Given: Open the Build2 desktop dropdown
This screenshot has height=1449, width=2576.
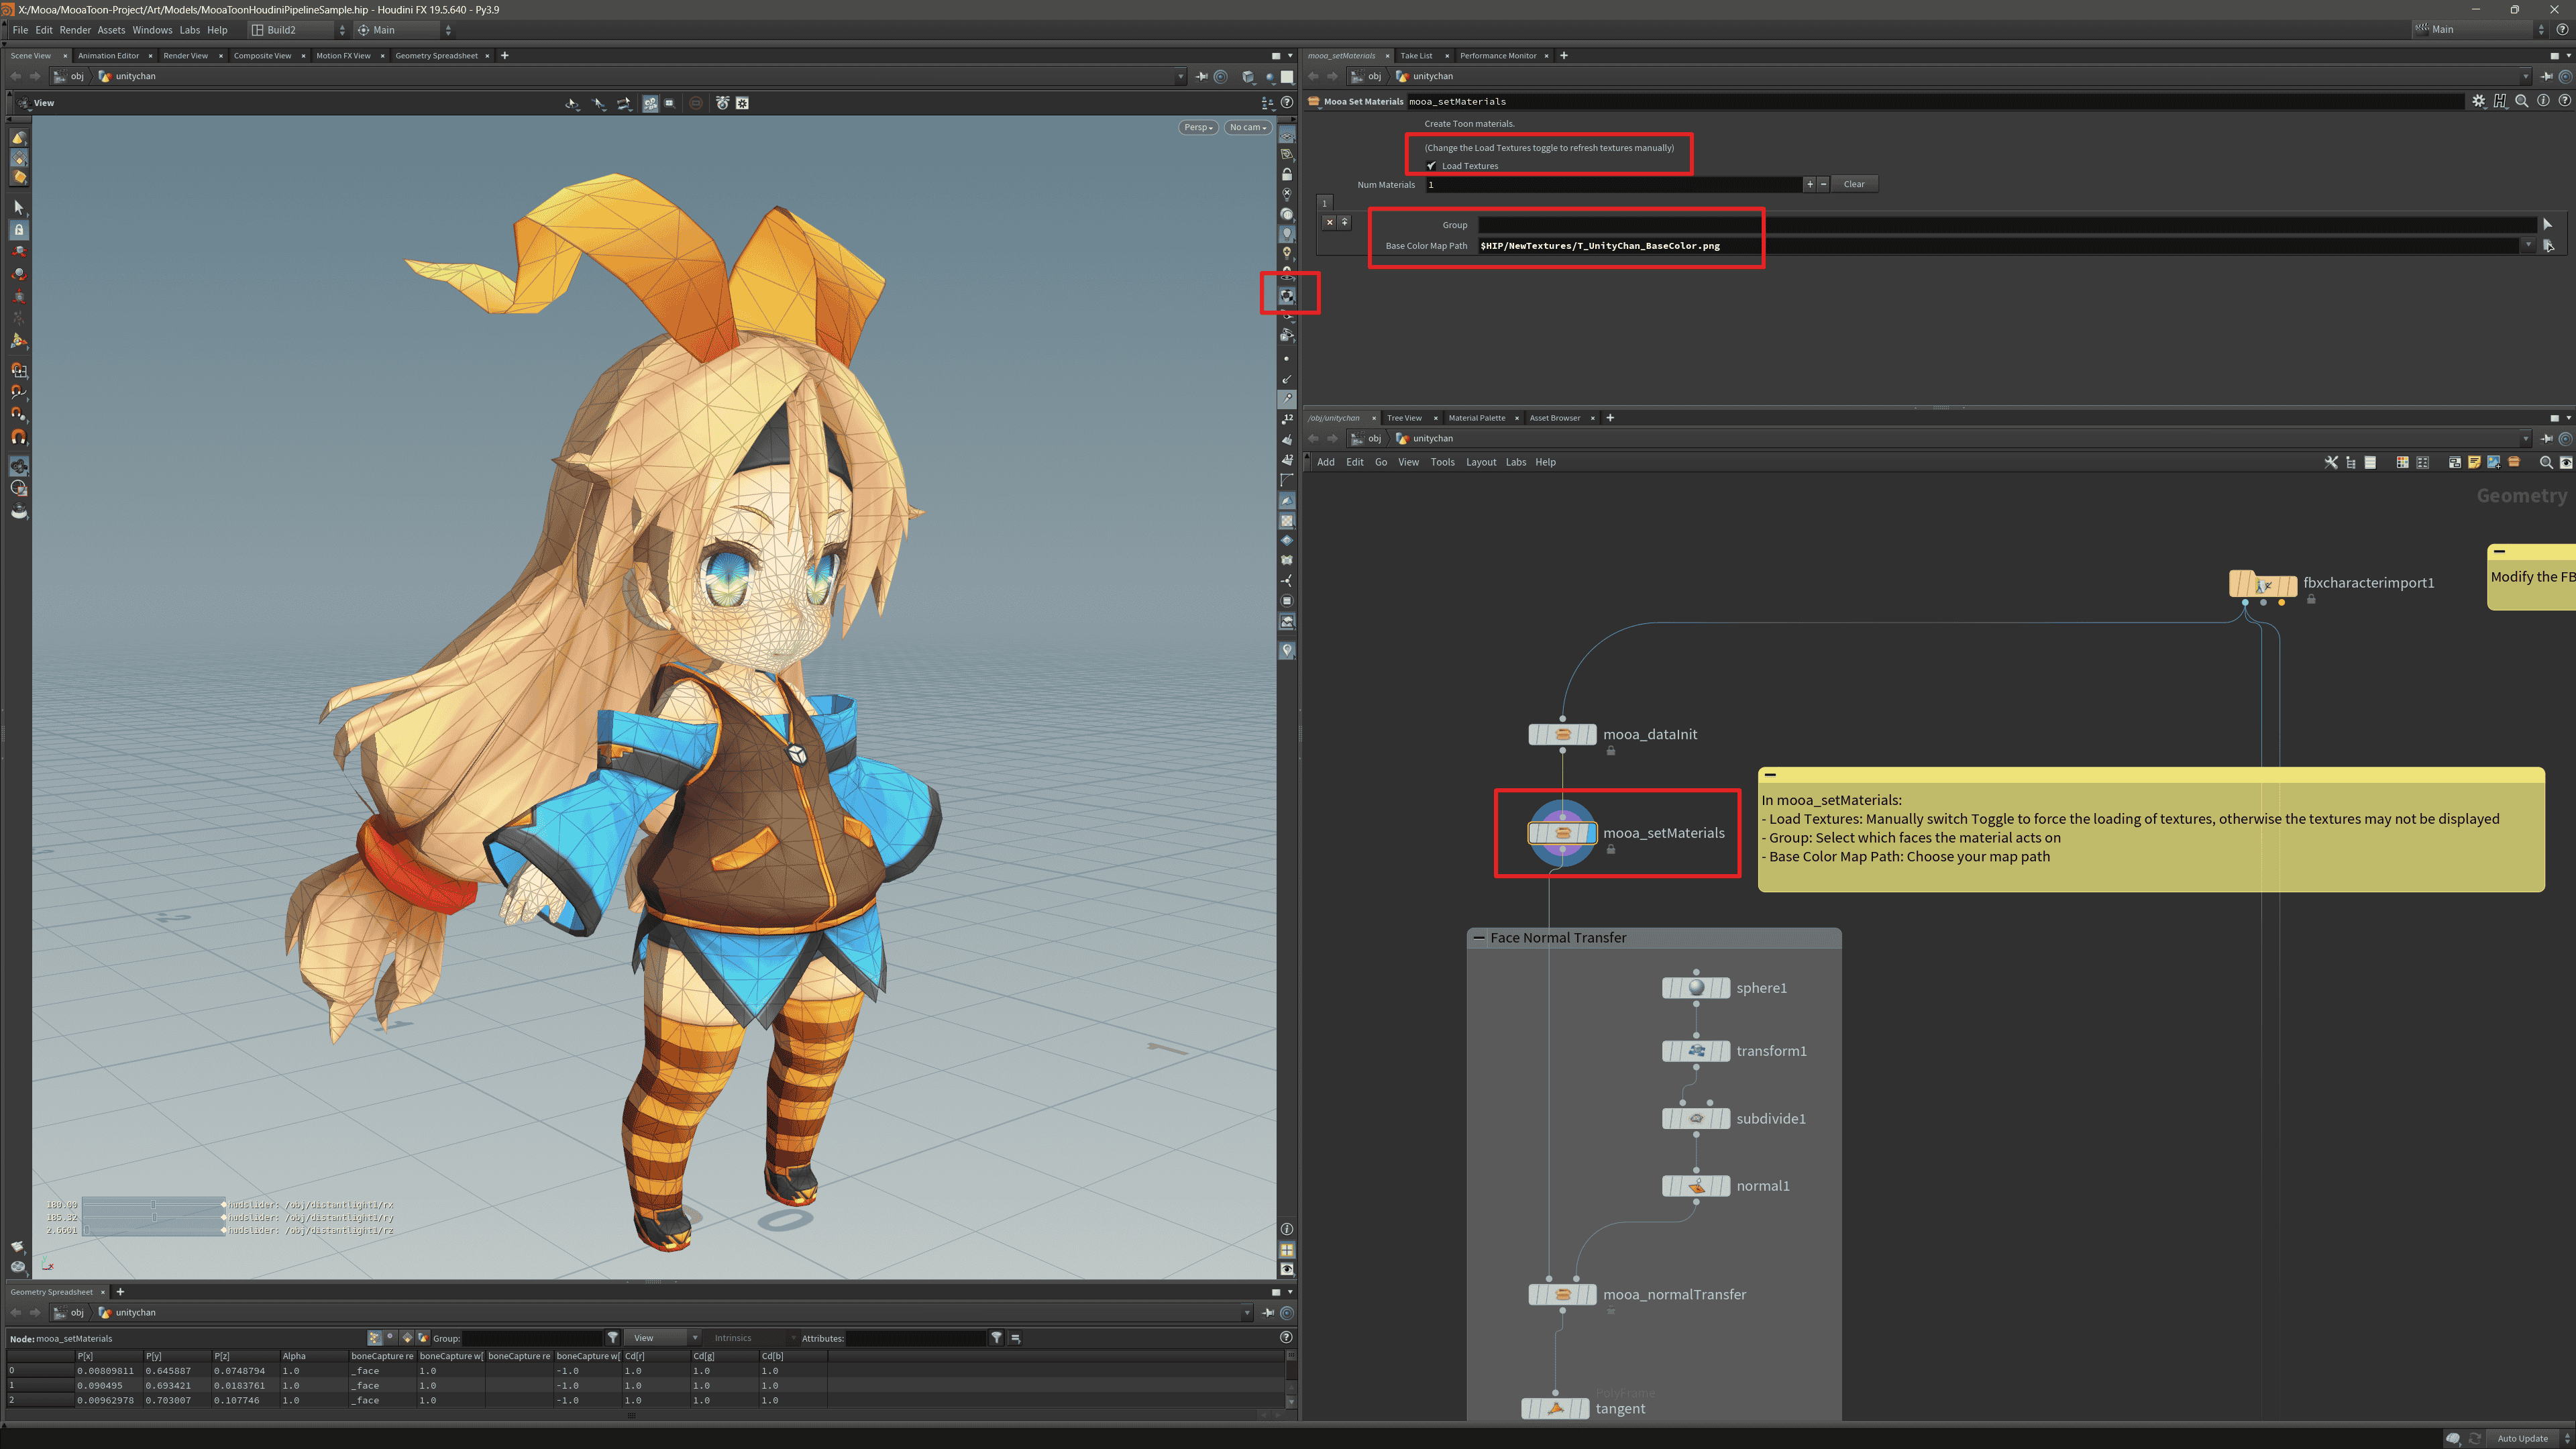Looking at the screenshot, I should pyautogui.click(x=298, y=30).
